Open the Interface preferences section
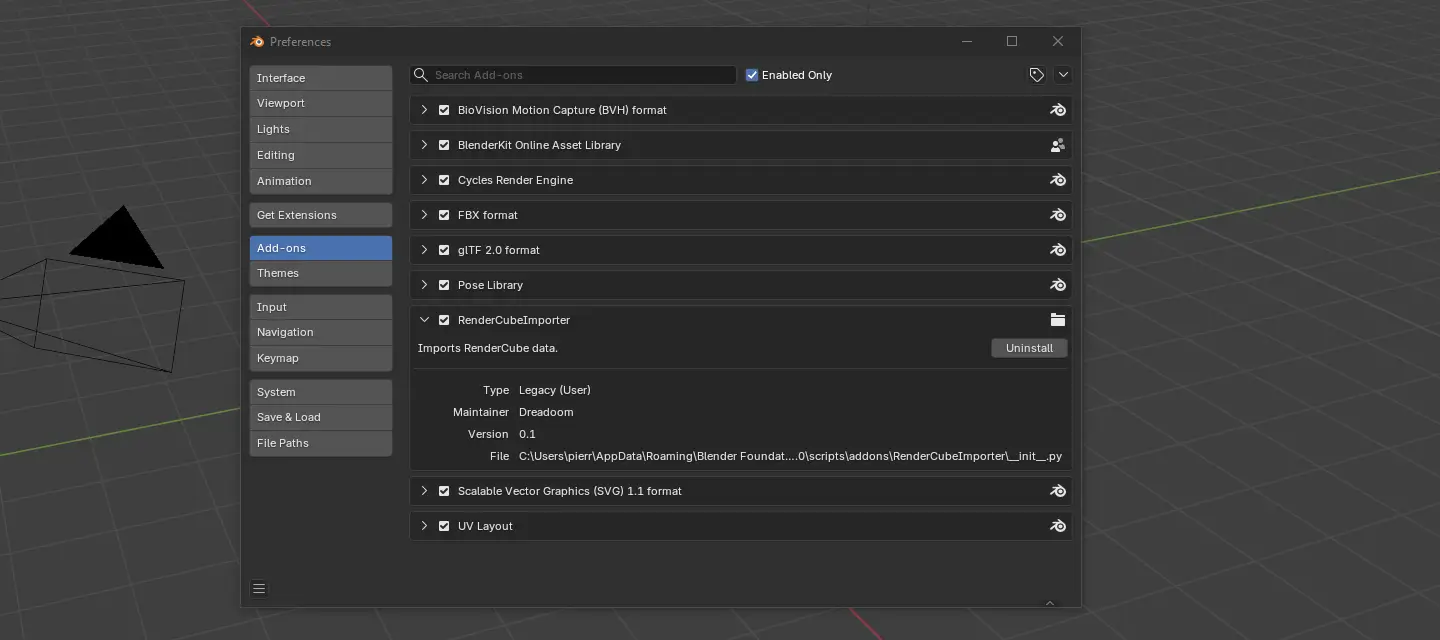The width and height of the screenshot is (1440, 640). (320, 78)
